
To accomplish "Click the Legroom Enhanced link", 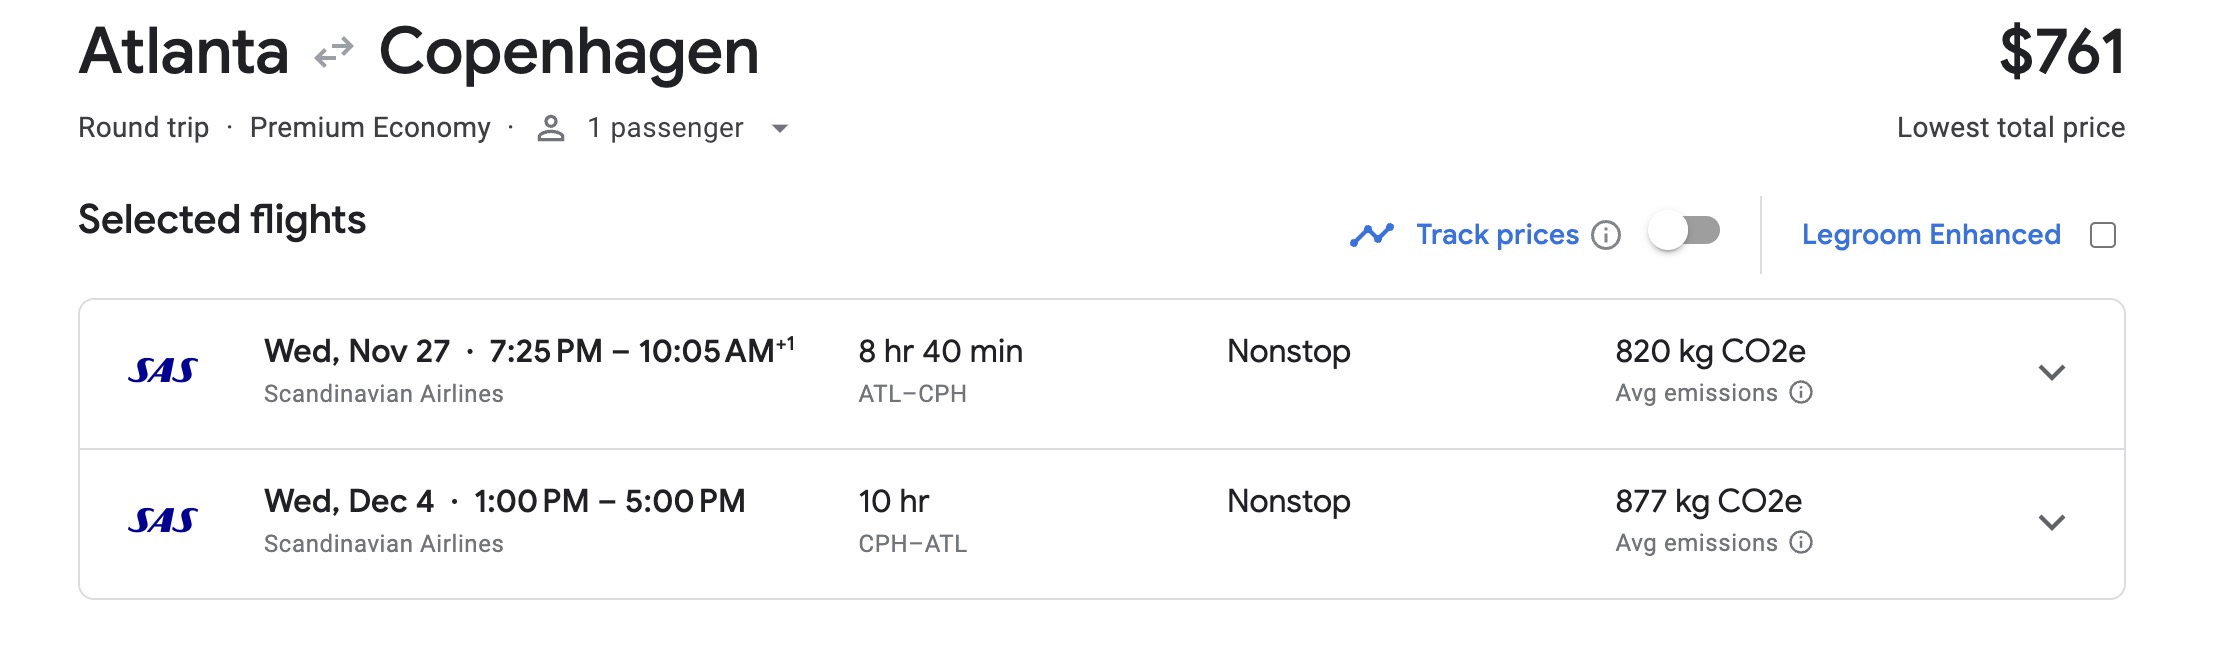I will click(1930, 233).
